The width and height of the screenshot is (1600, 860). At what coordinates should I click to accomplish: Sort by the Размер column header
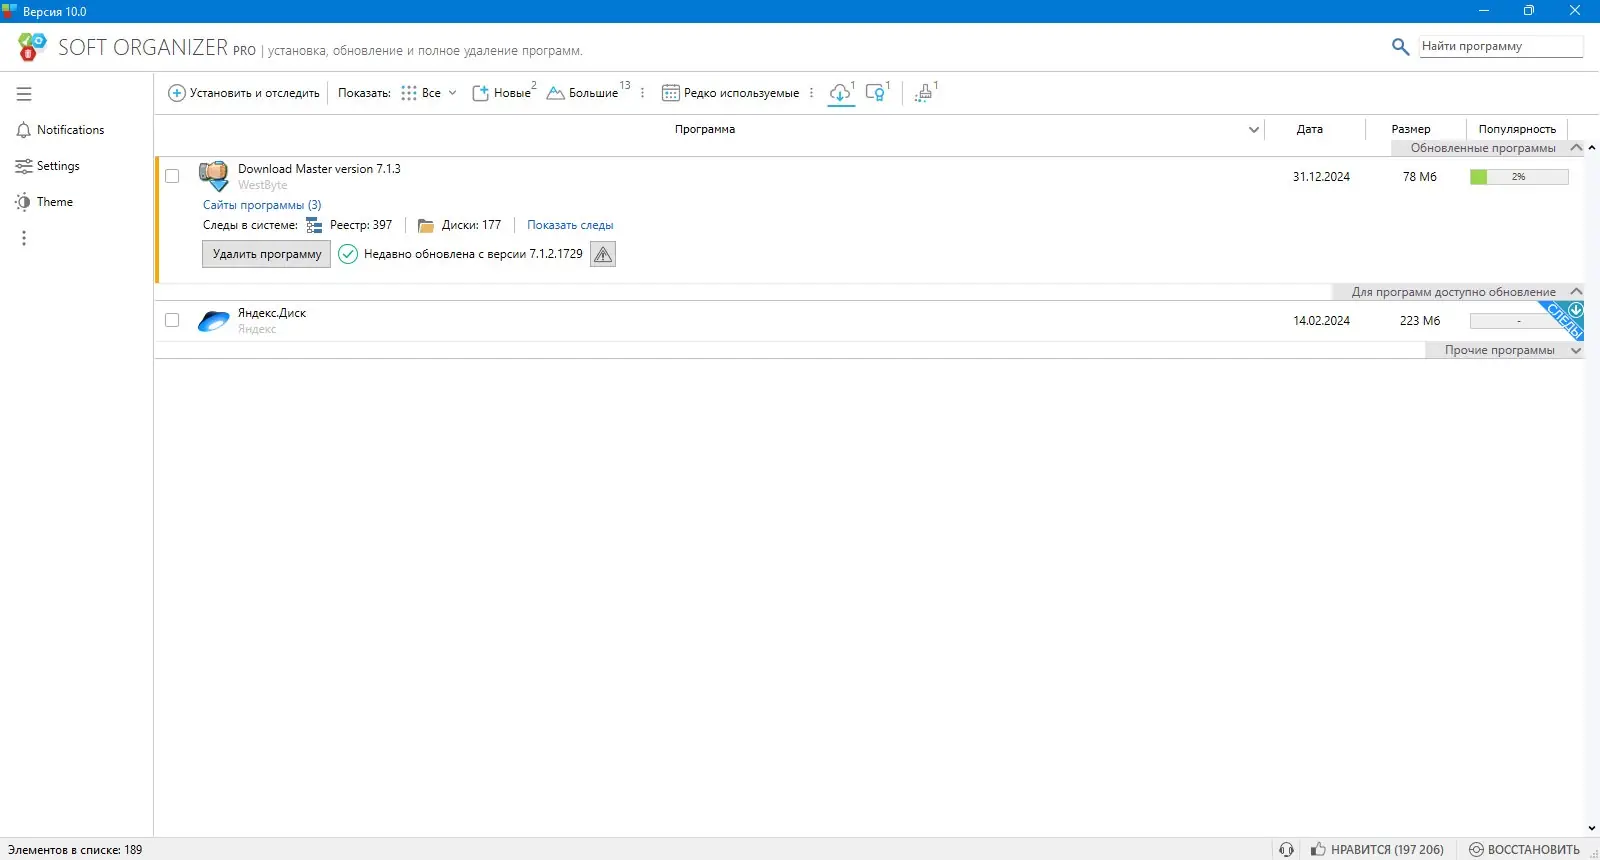pos(1411,129)
